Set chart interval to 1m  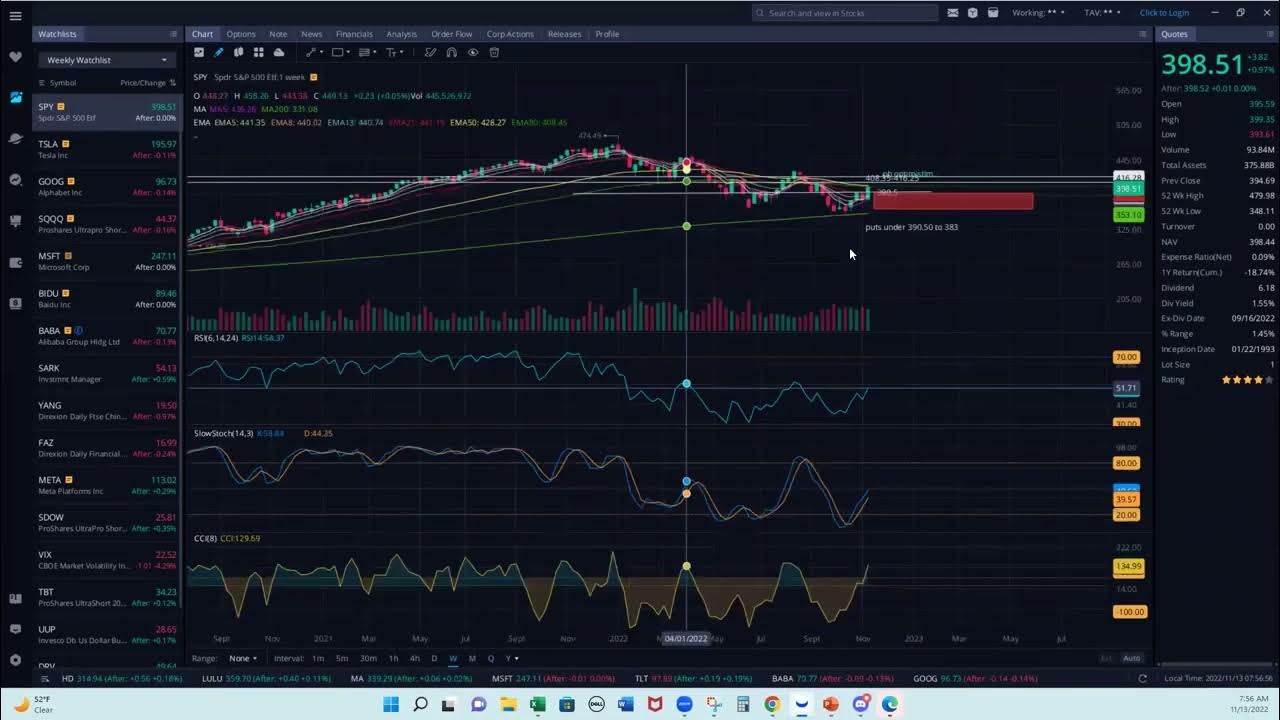click(x=317, y=658)
